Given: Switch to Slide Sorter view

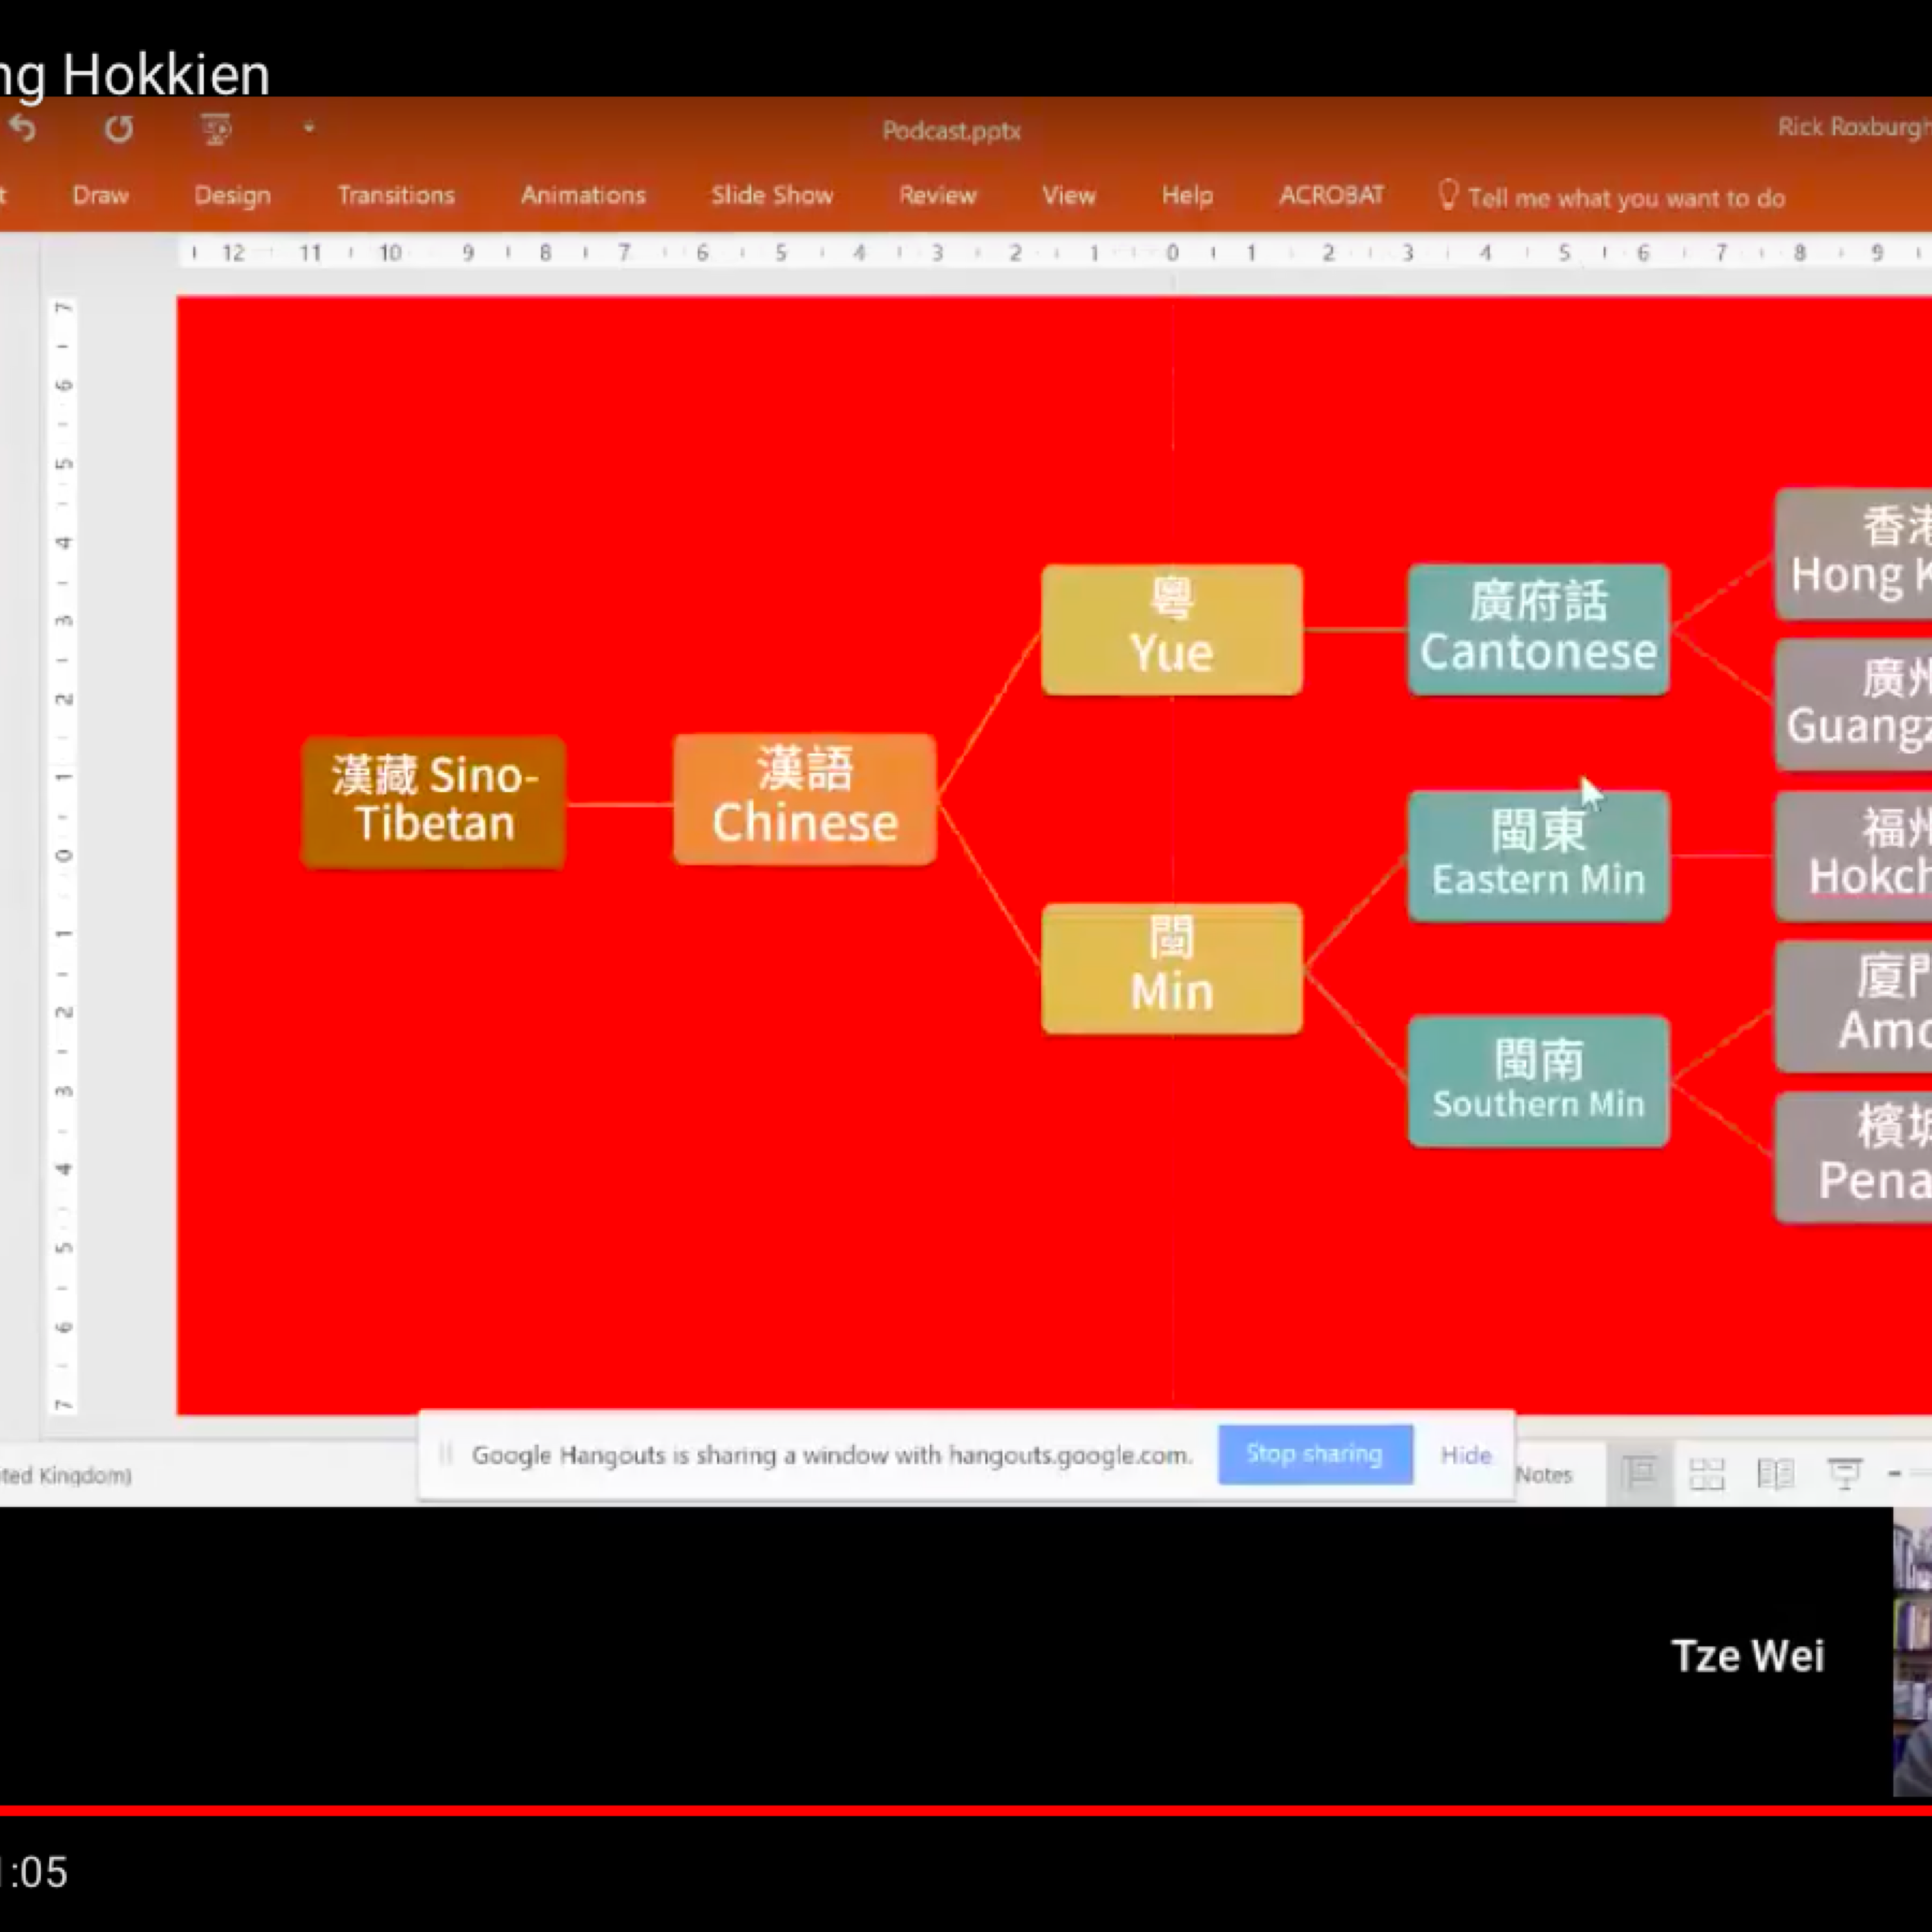Looking at the screenshot, I should coord(1707,1474).
